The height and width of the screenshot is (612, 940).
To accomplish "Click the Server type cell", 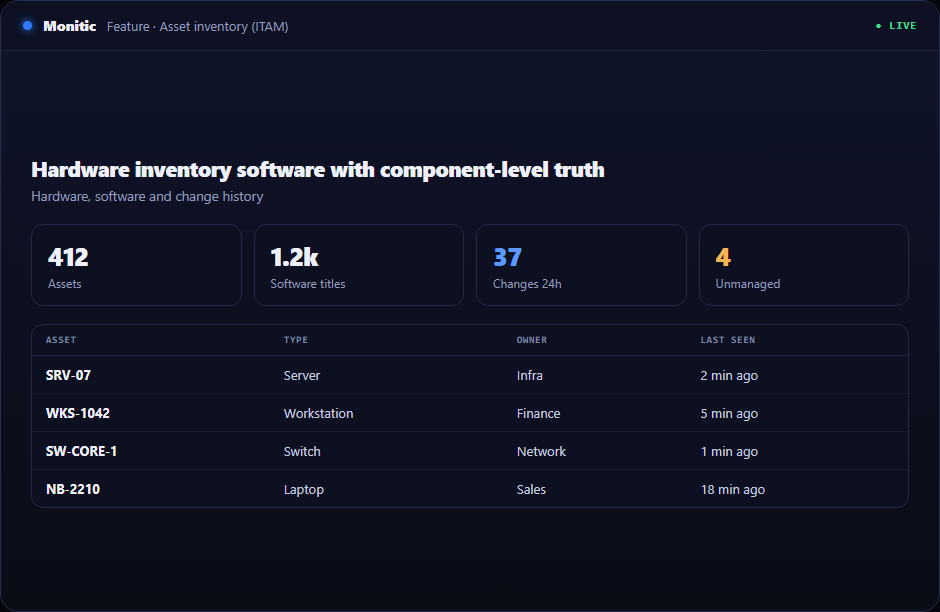I will pyautogui.click(x=302, y=375).
